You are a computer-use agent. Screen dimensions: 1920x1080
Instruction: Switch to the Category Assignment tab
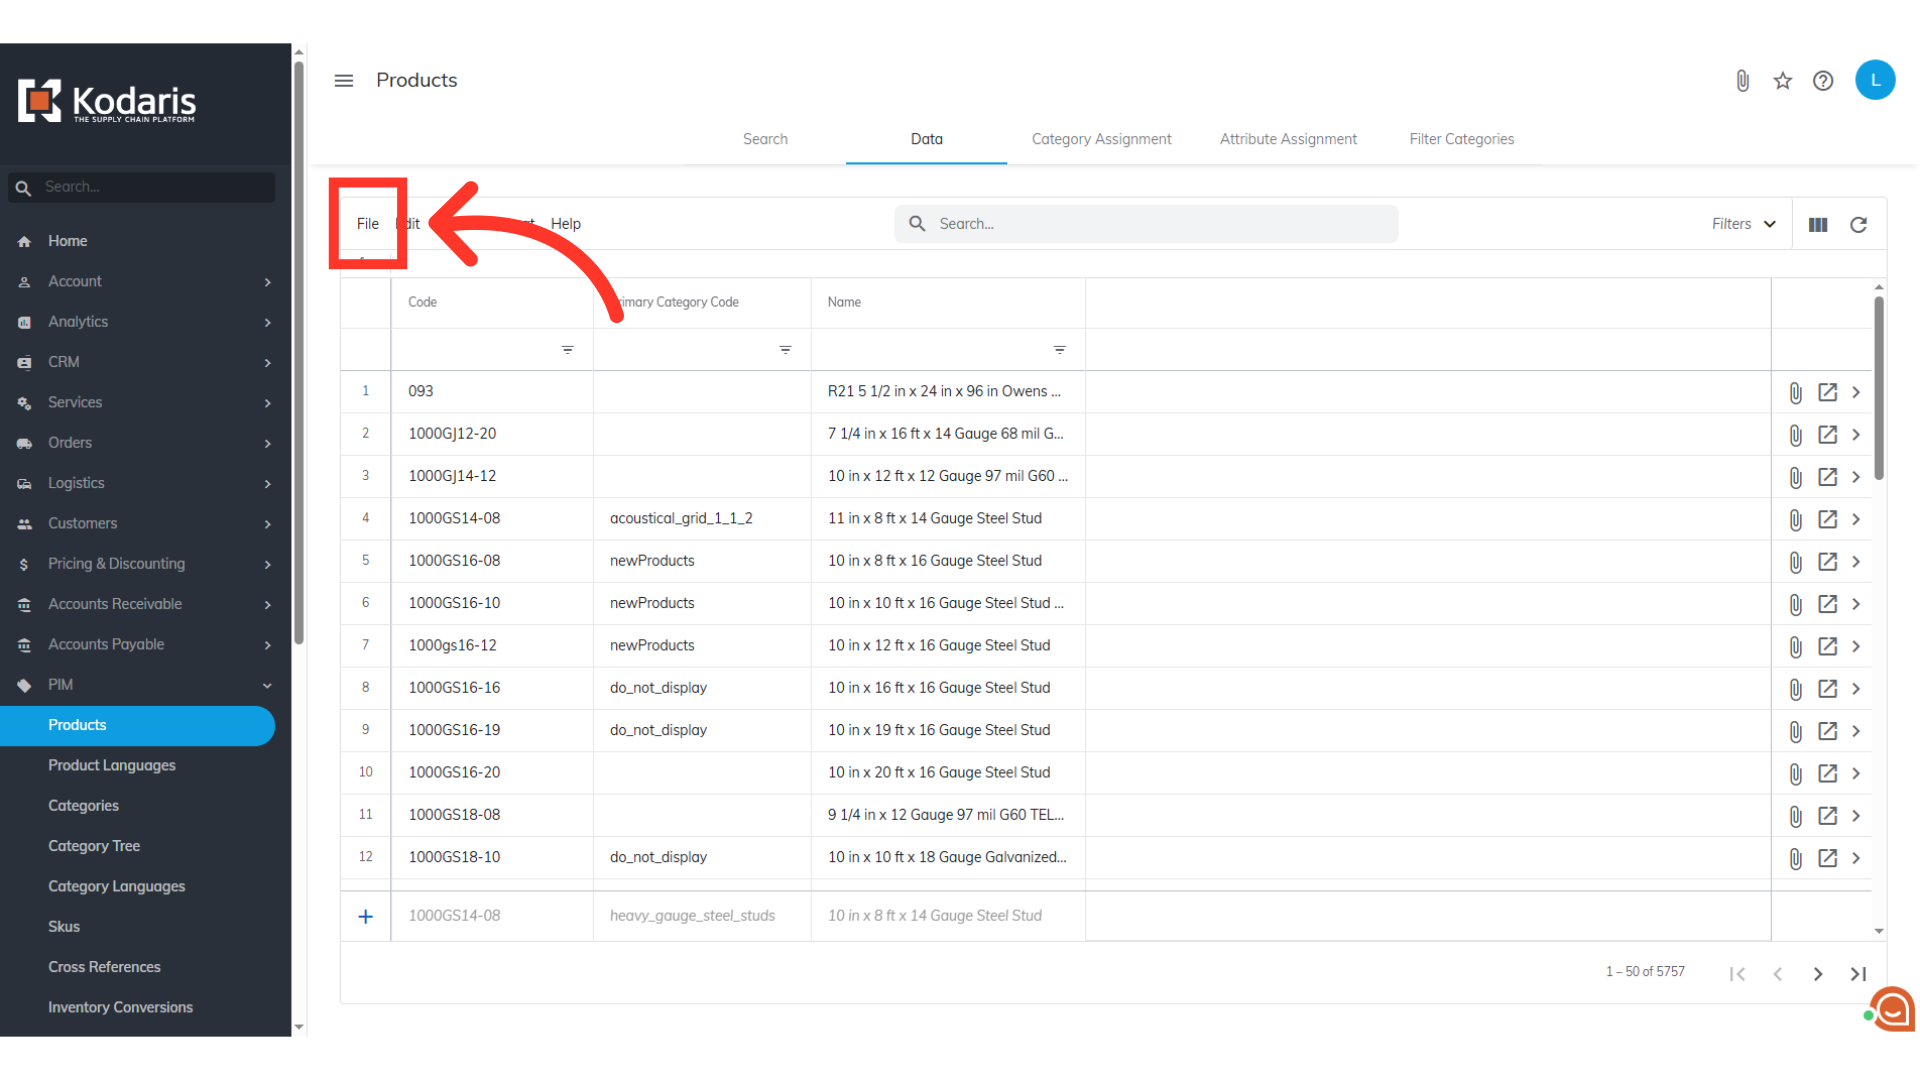click(x=1101, y=139)
